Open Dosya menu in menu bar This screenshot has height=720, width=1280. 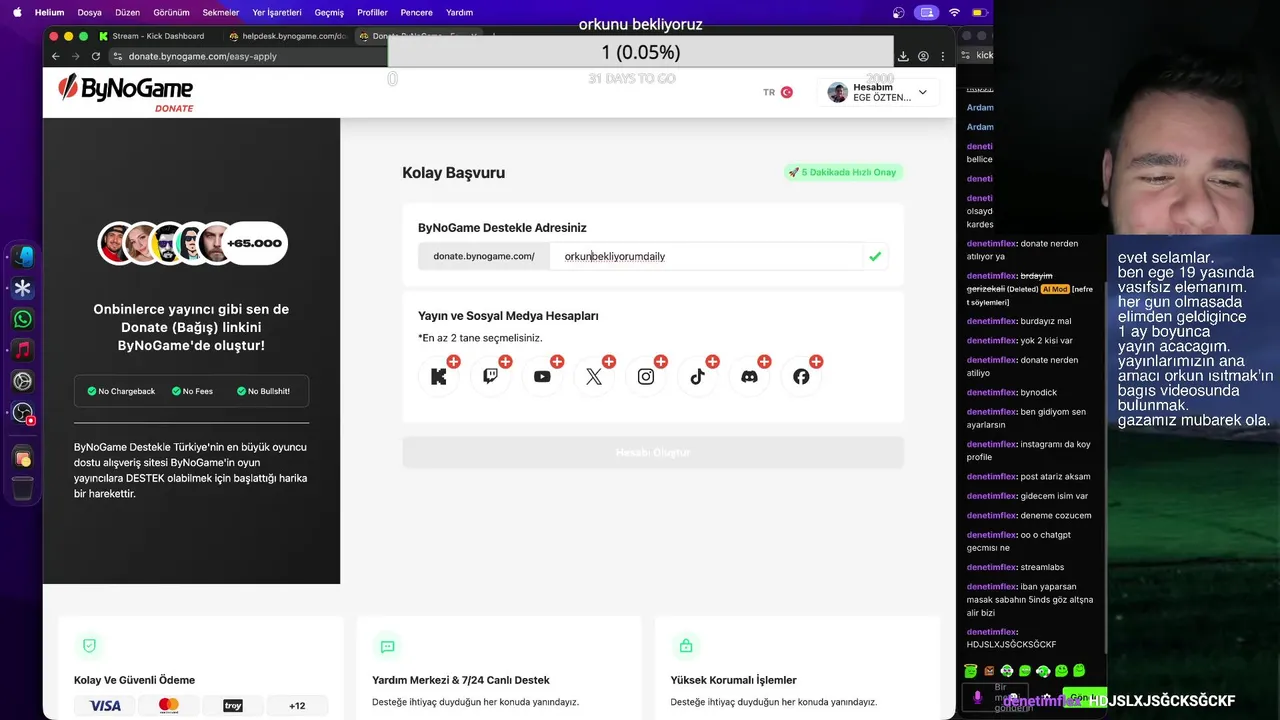89,12
